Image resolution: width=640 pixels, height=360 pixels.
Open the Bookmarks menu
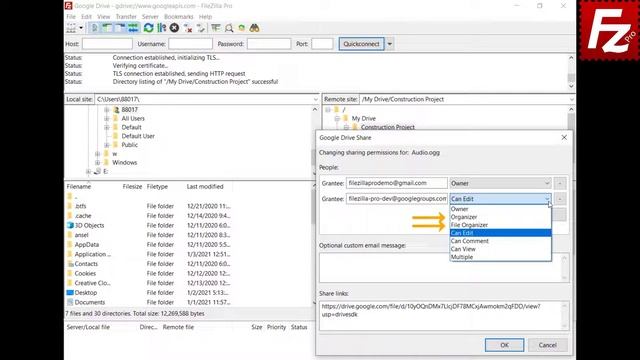(178, 17)
